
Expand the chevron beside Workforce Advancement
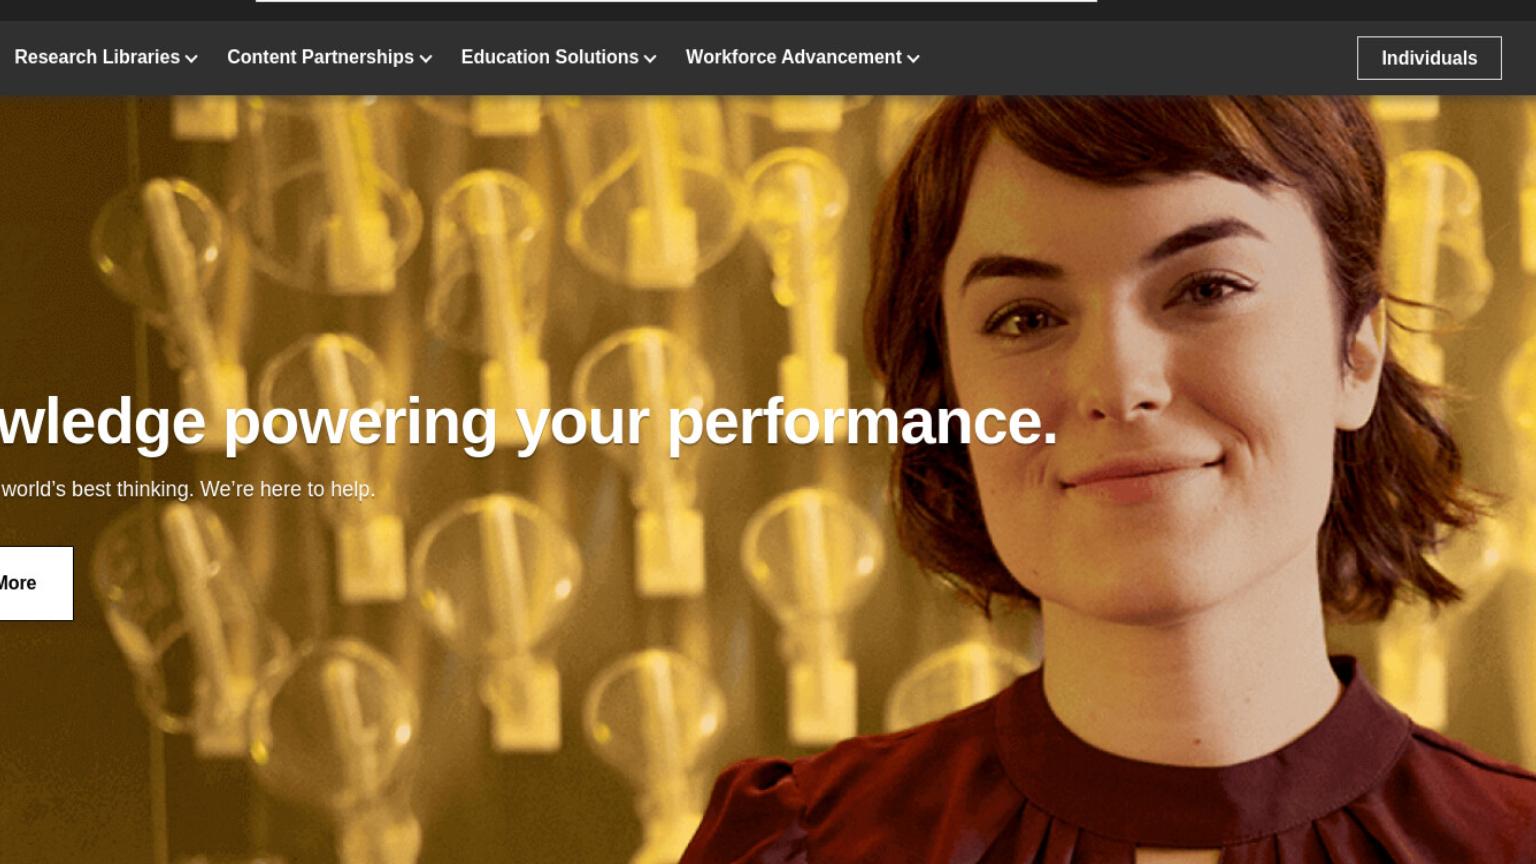913,59
